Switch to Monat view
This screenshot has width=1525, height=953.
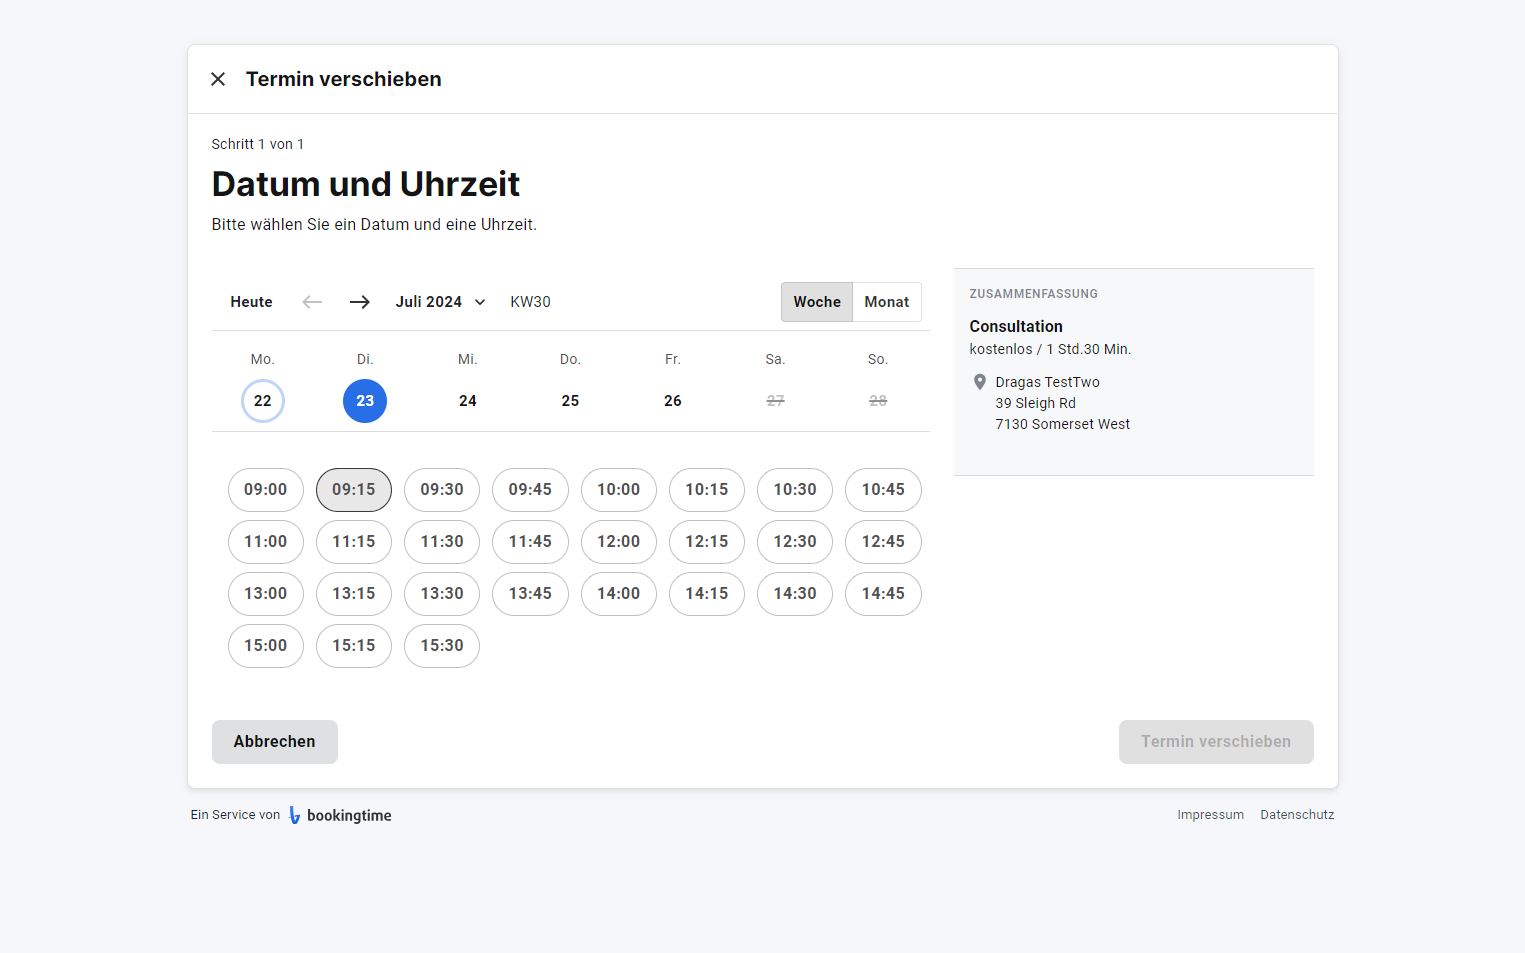click(887, 302)
